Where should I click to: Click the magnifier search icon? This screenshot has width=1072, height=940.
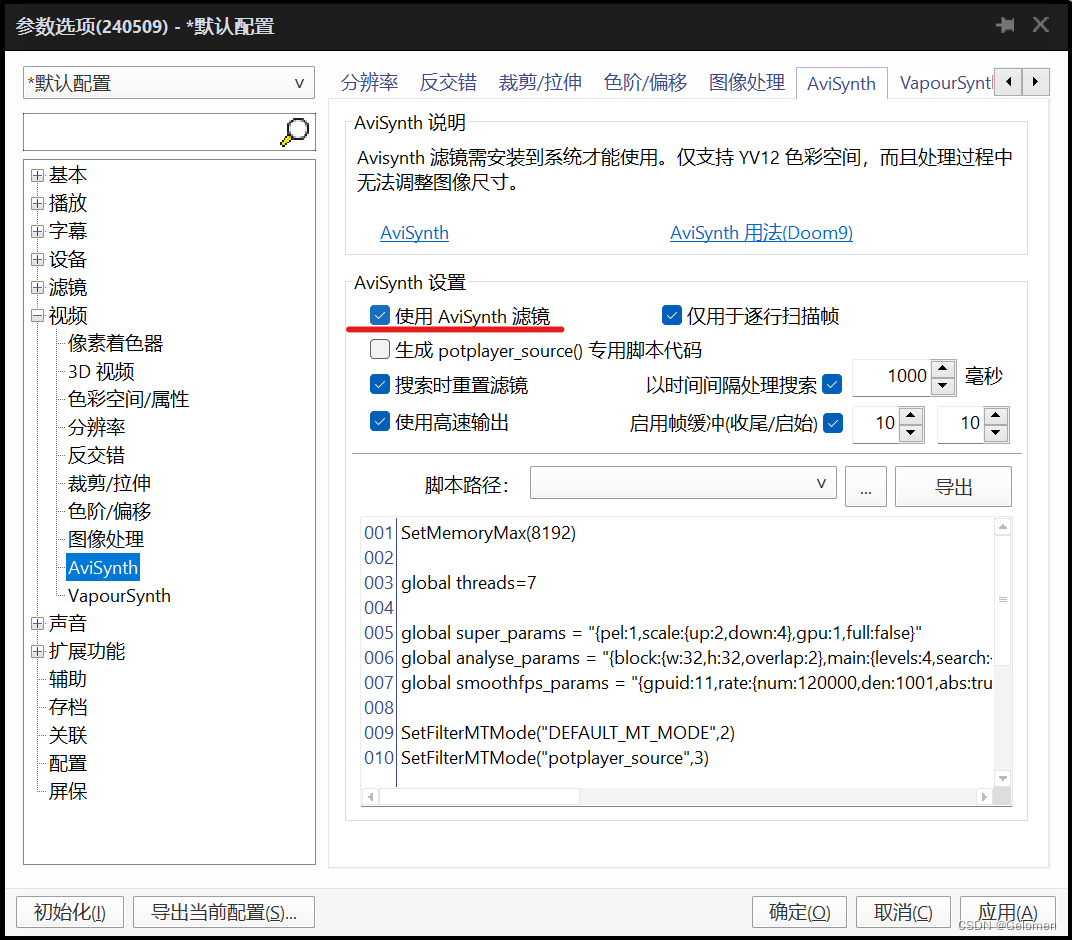[x=295, y=131]
